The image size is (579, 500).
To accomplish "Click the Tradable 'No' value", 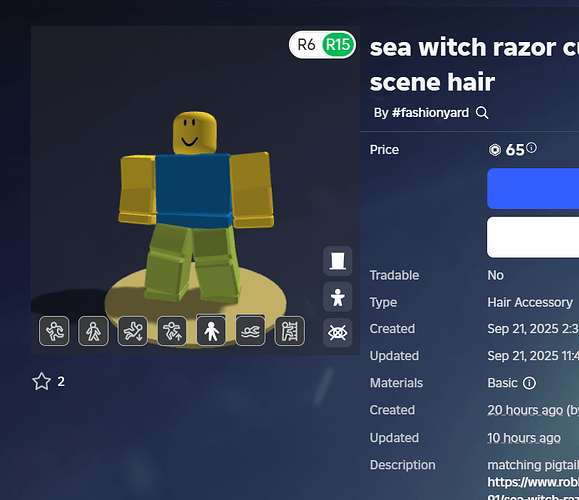I will pyautogui.click(x=495, y=275).
